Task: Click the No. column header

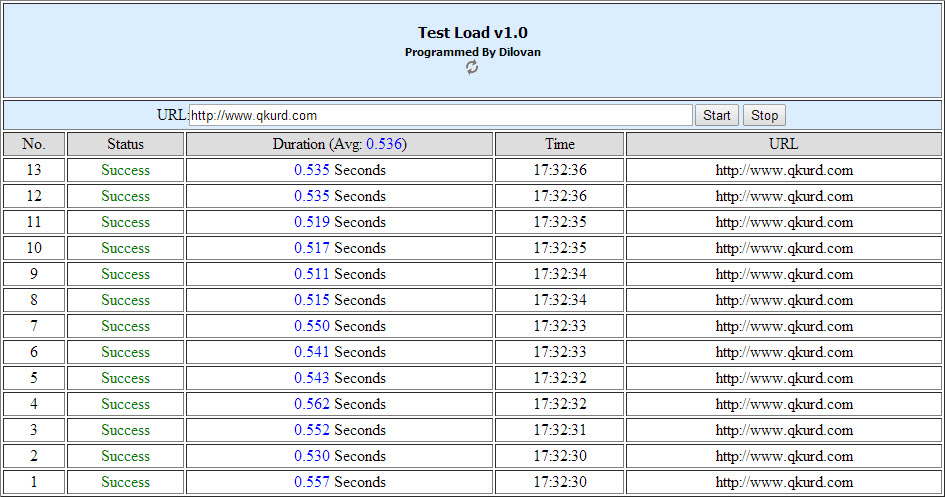Action: (x=34, y=144)
